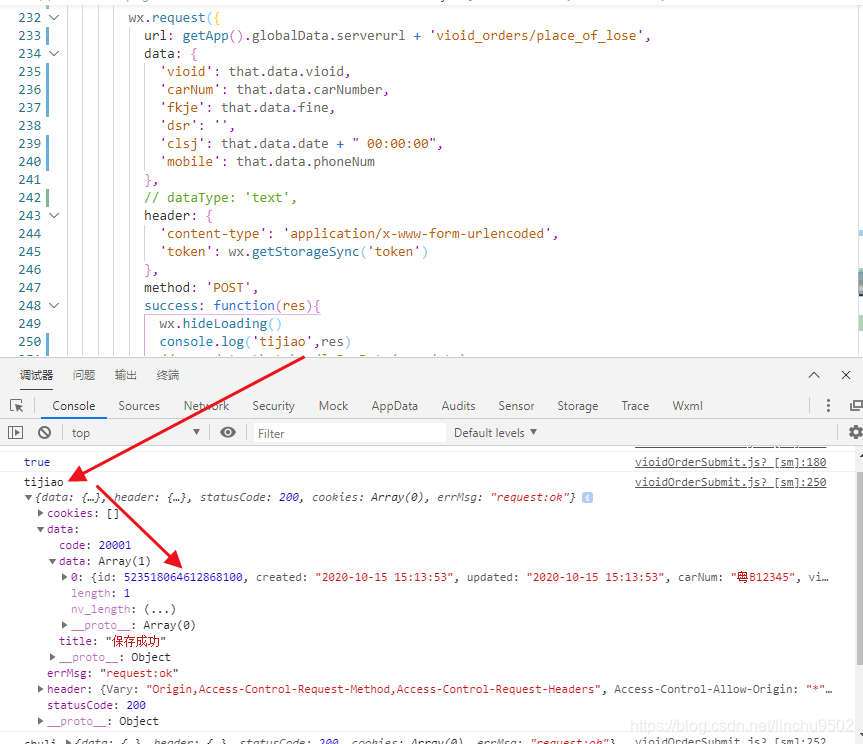
Task: Select the 输出 panel tab
Action: (125, 375)
